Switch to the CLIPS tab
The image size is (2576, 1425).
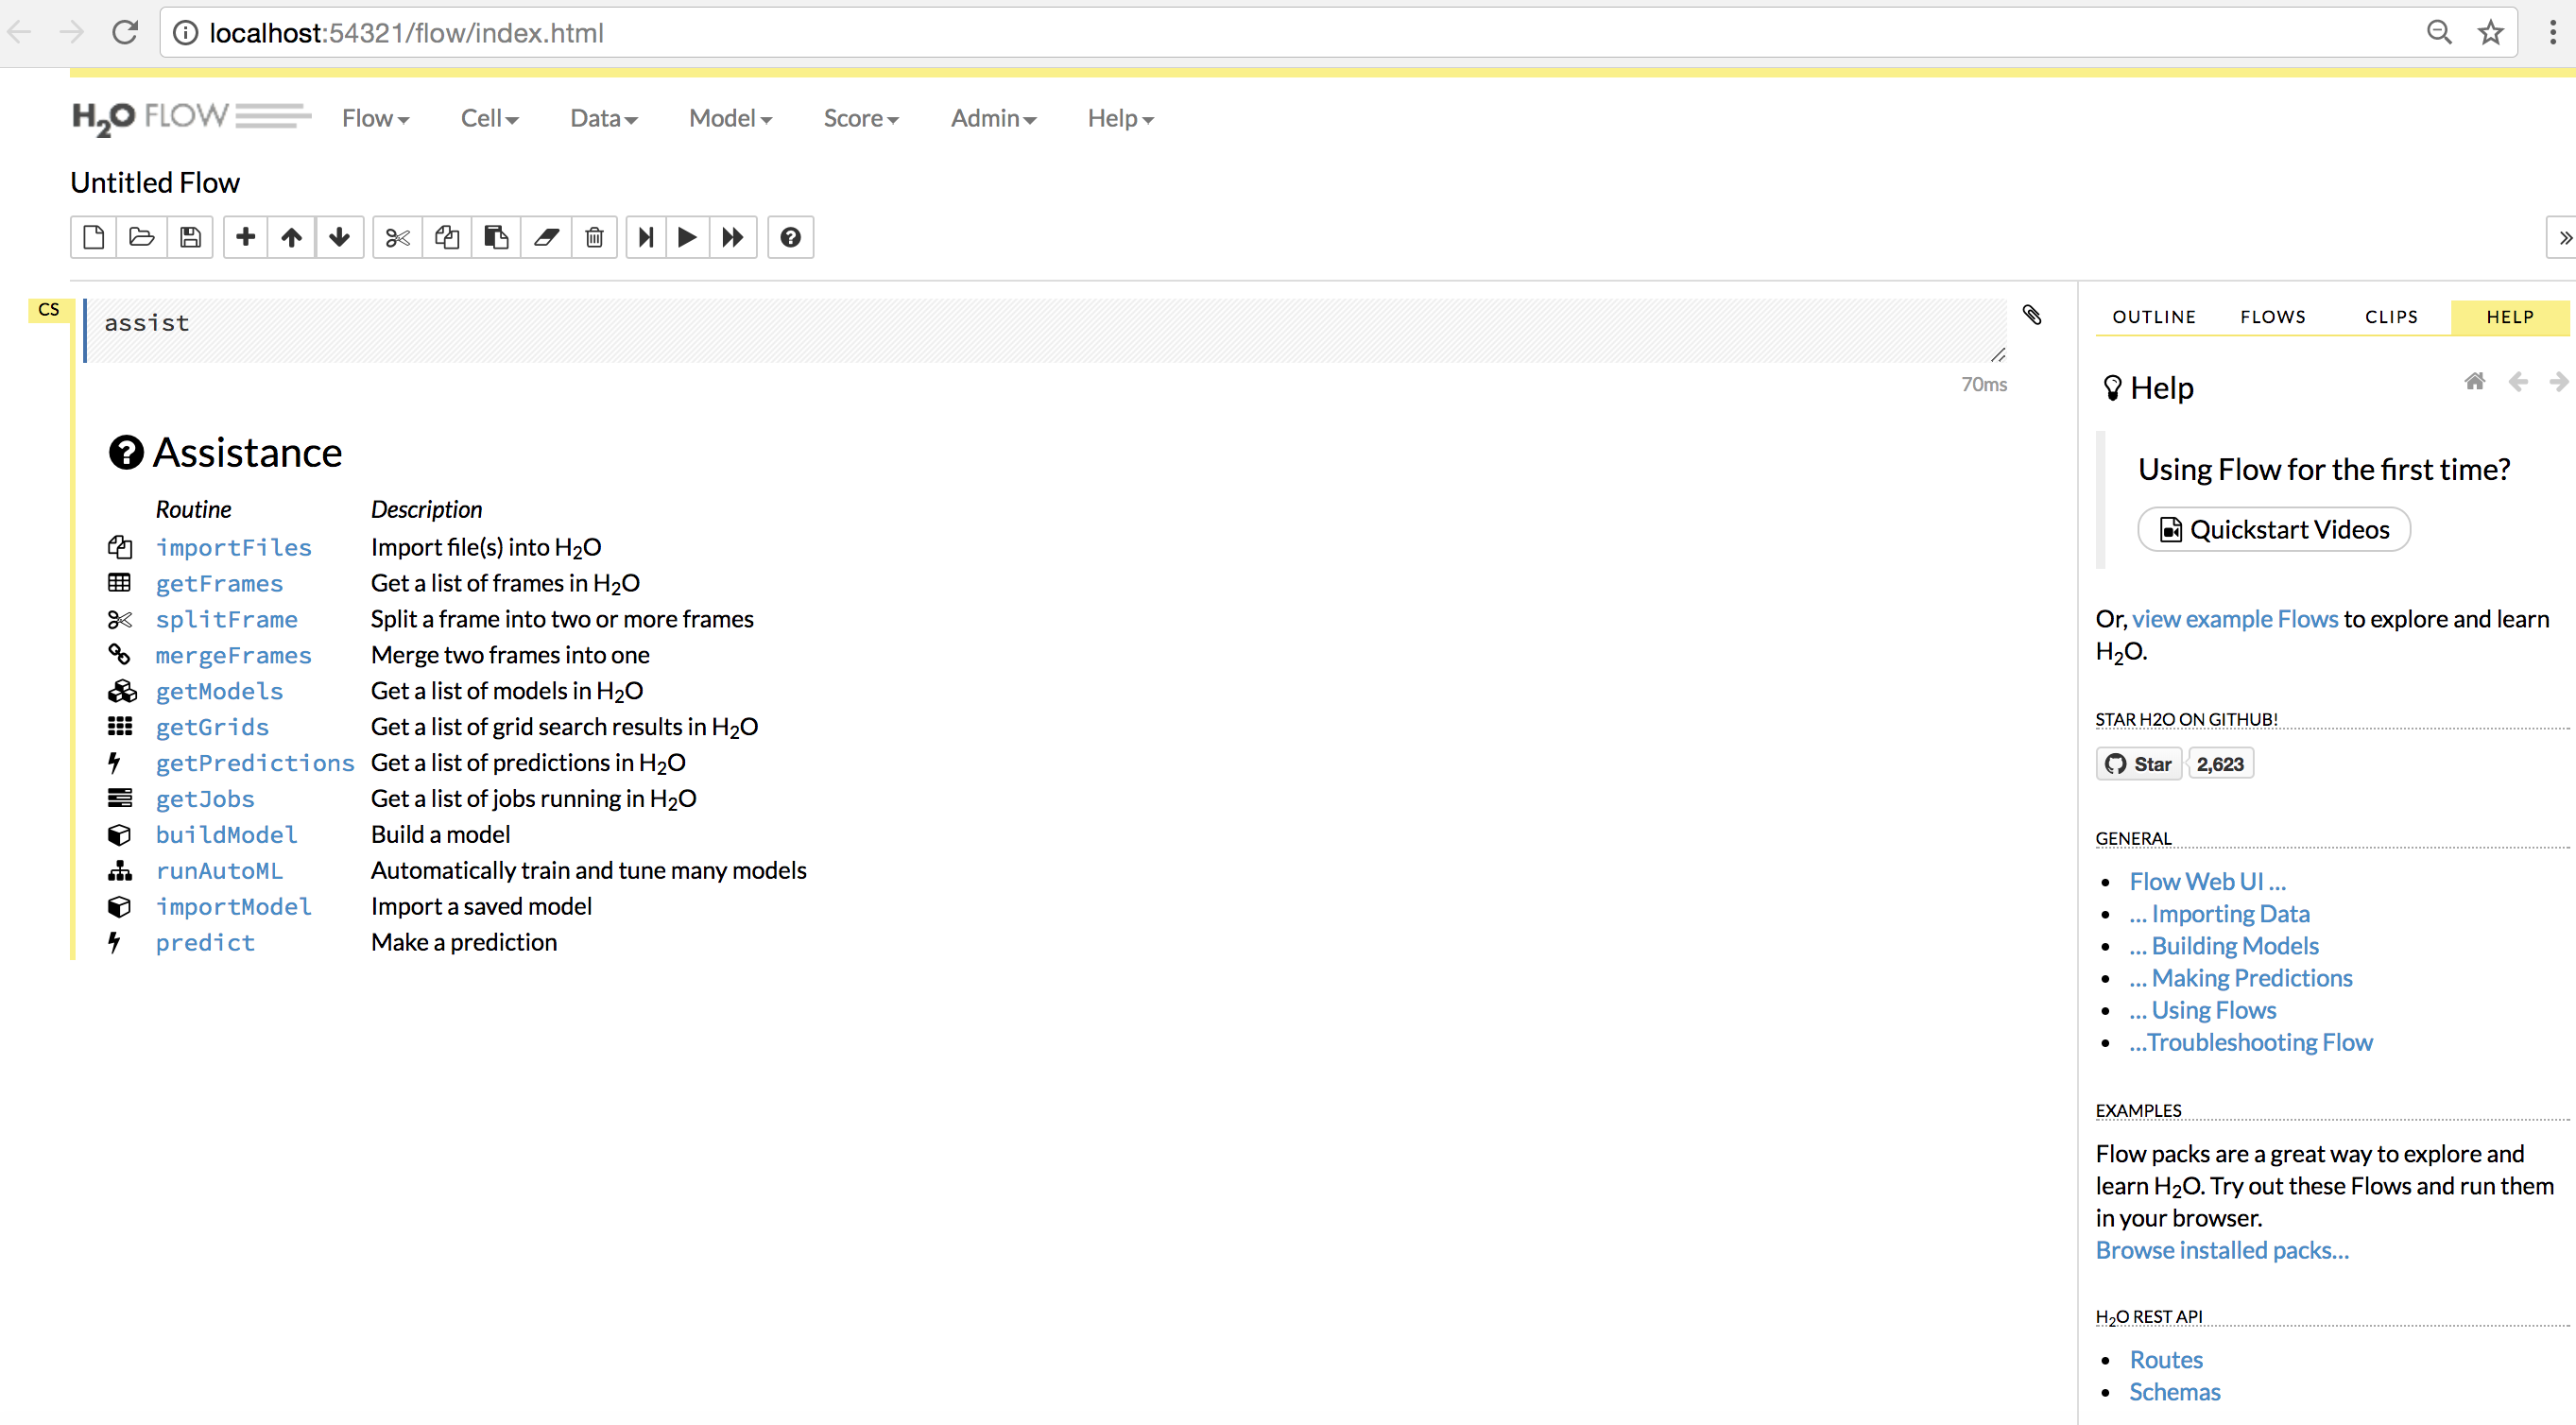(x=2390, y=317)
